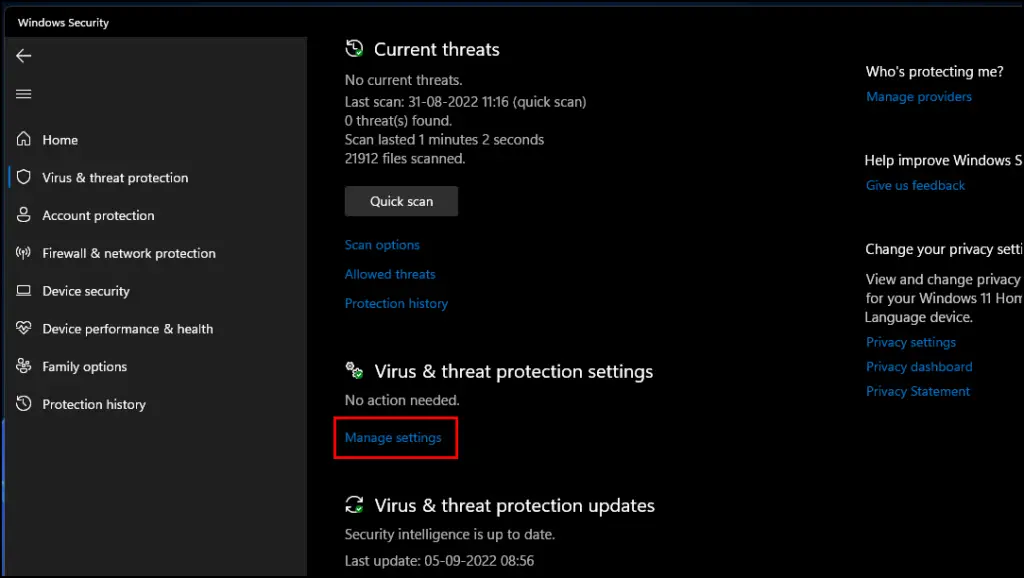Click the 'Who's protecting me?' heading
Image resolution: width=1024 pixels, height=578 pixels.
[x=935, y=72]
